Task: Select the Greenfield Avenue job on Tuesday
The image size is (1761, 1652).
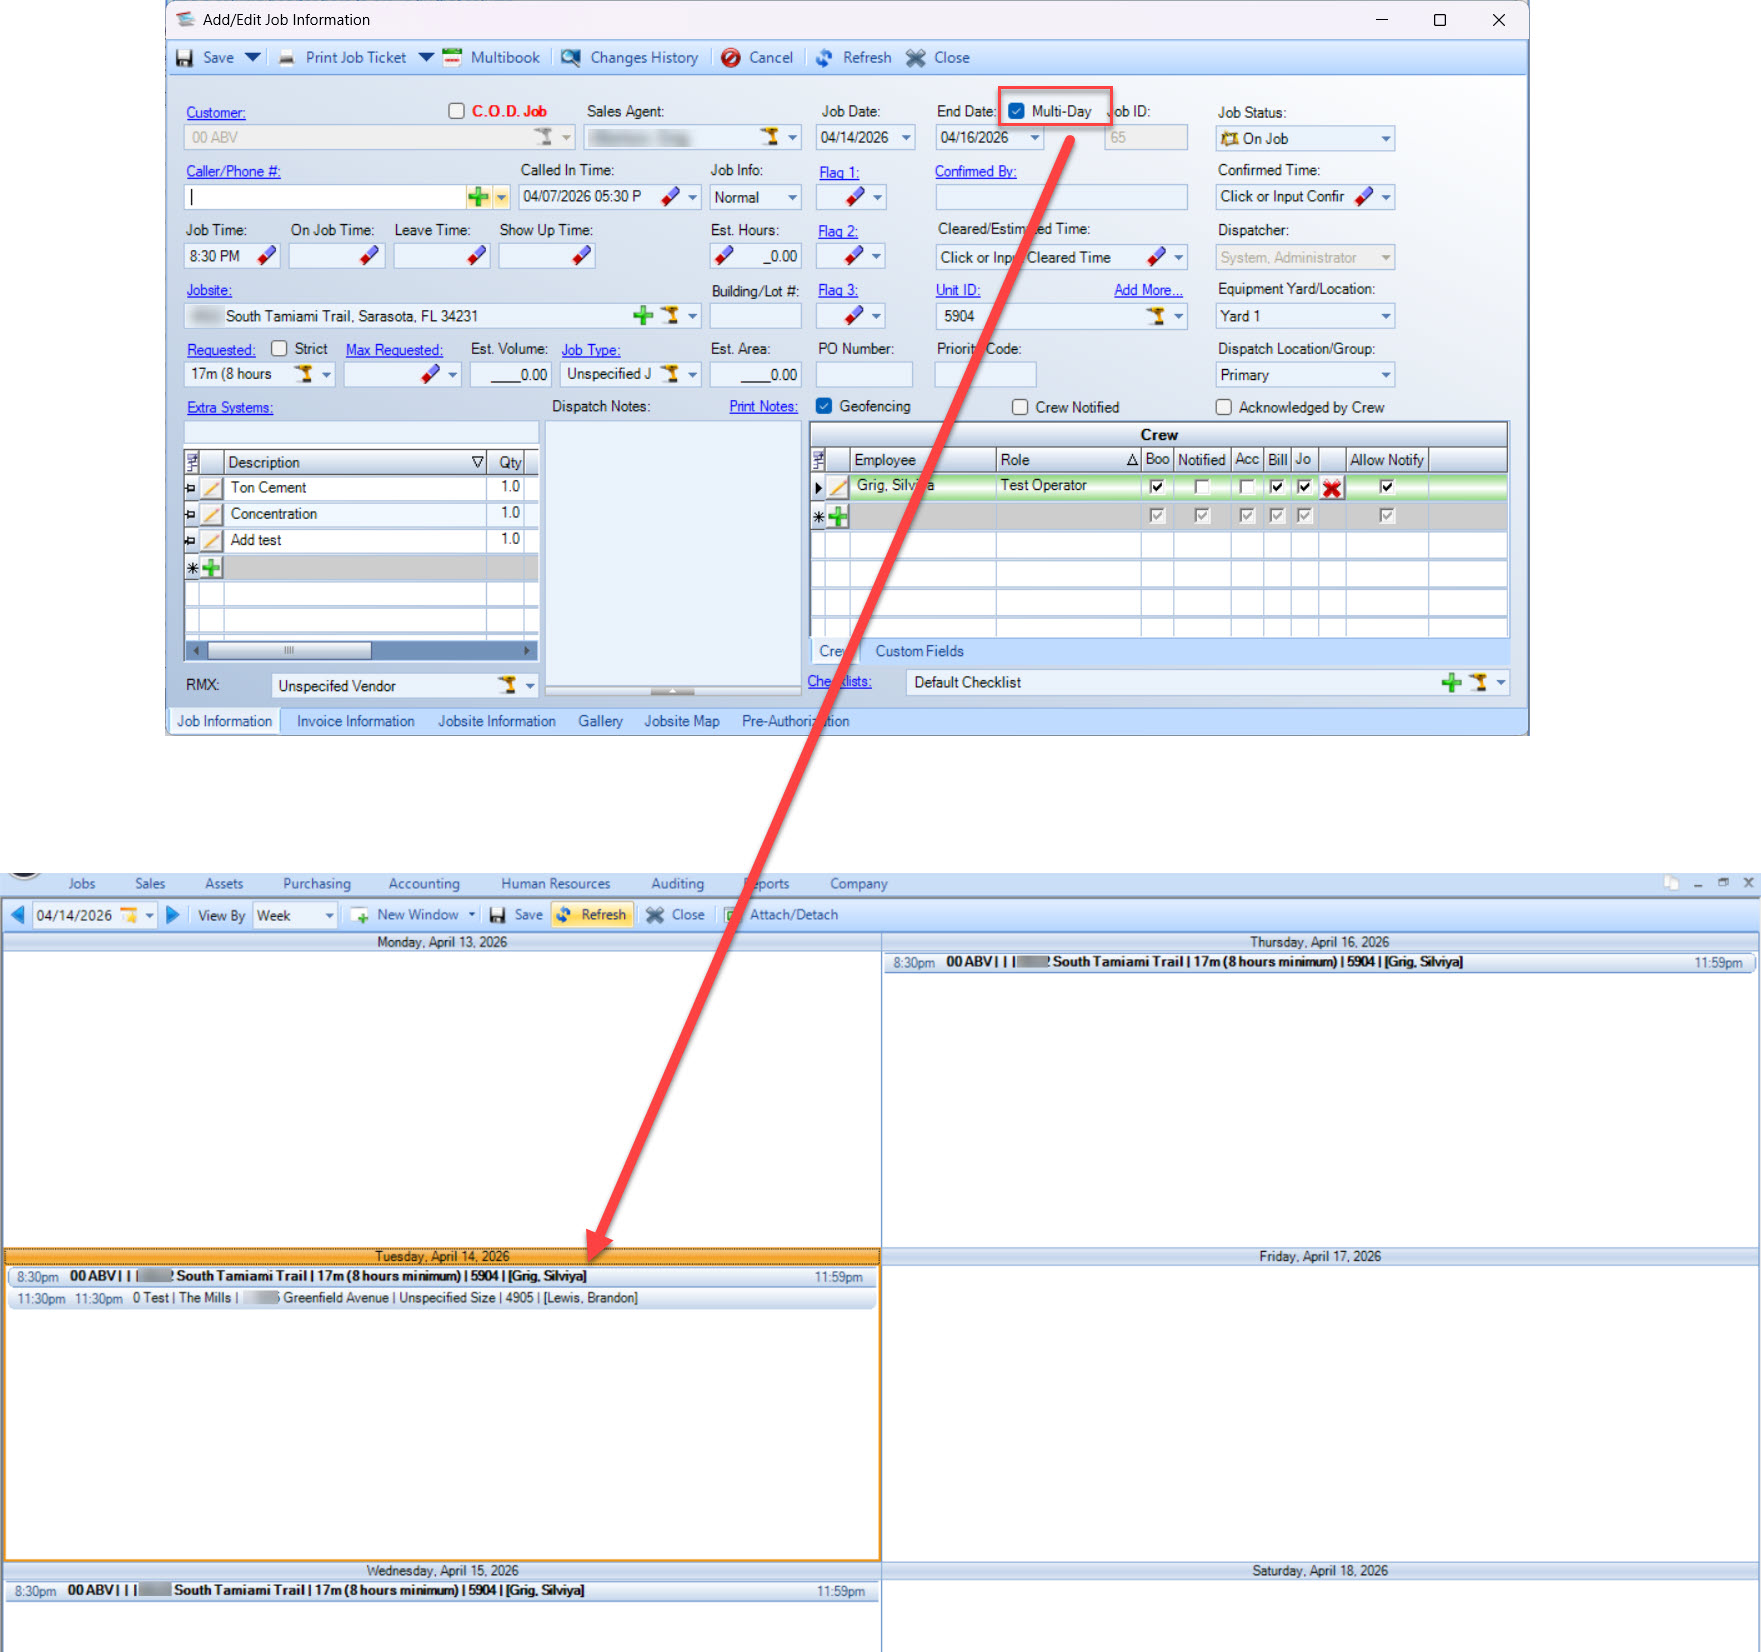Action: coord(442,1299)
